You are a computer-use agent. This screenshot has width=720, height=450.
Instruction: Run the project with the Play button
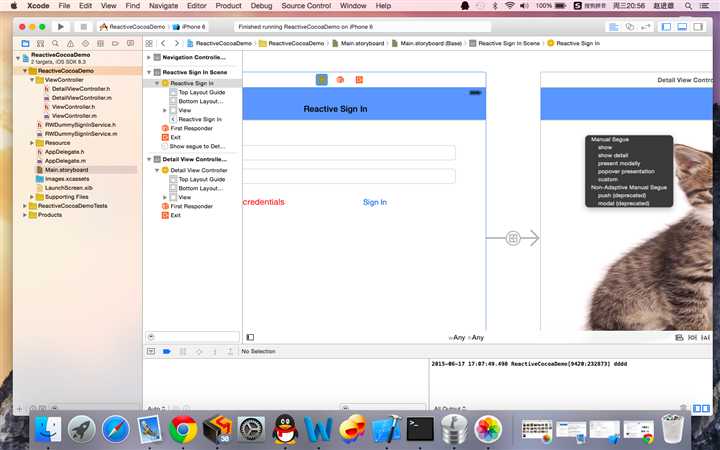coord(61,26)
